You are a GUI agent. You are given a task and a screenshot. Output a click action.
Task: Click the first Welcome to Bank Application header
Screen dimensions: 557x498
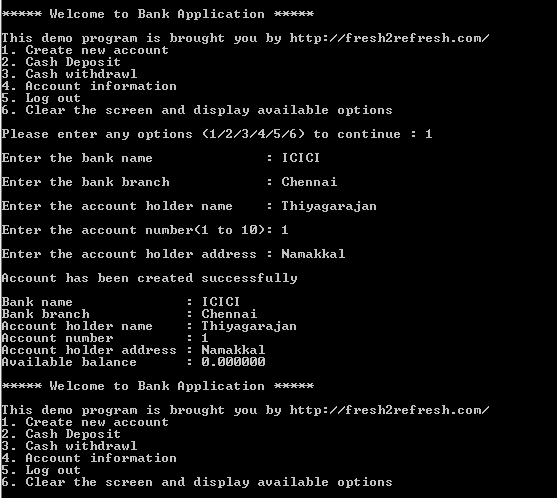coord(157,14)
